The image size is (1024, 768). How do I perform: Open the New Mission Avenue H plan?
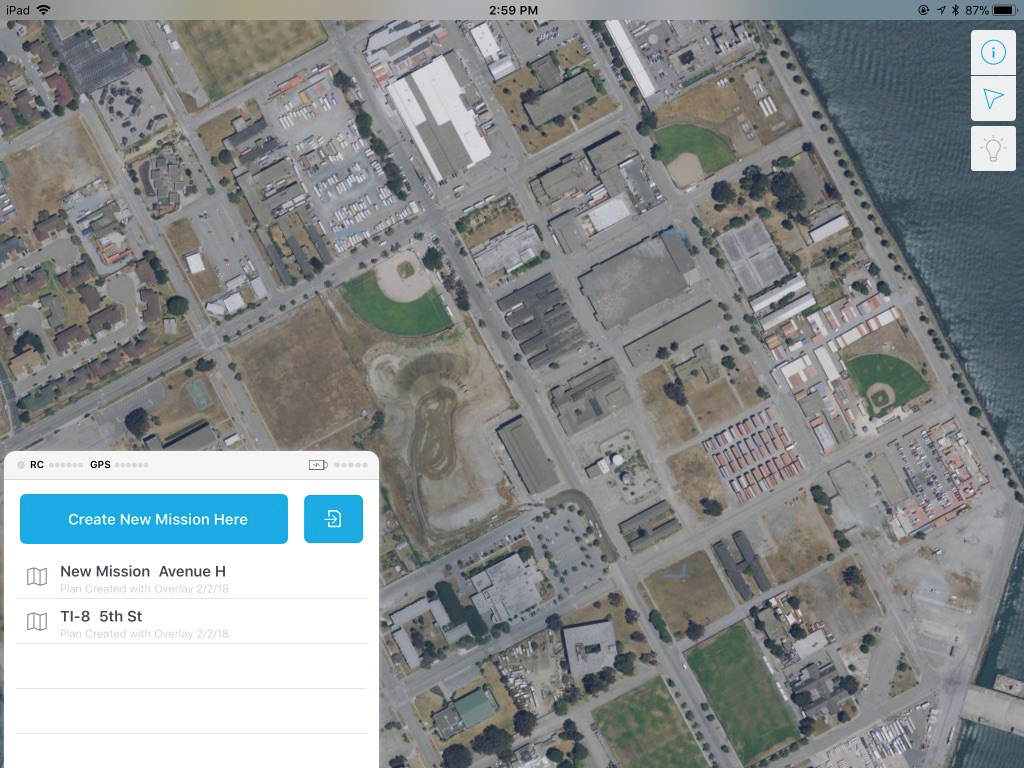coord(191,577)
